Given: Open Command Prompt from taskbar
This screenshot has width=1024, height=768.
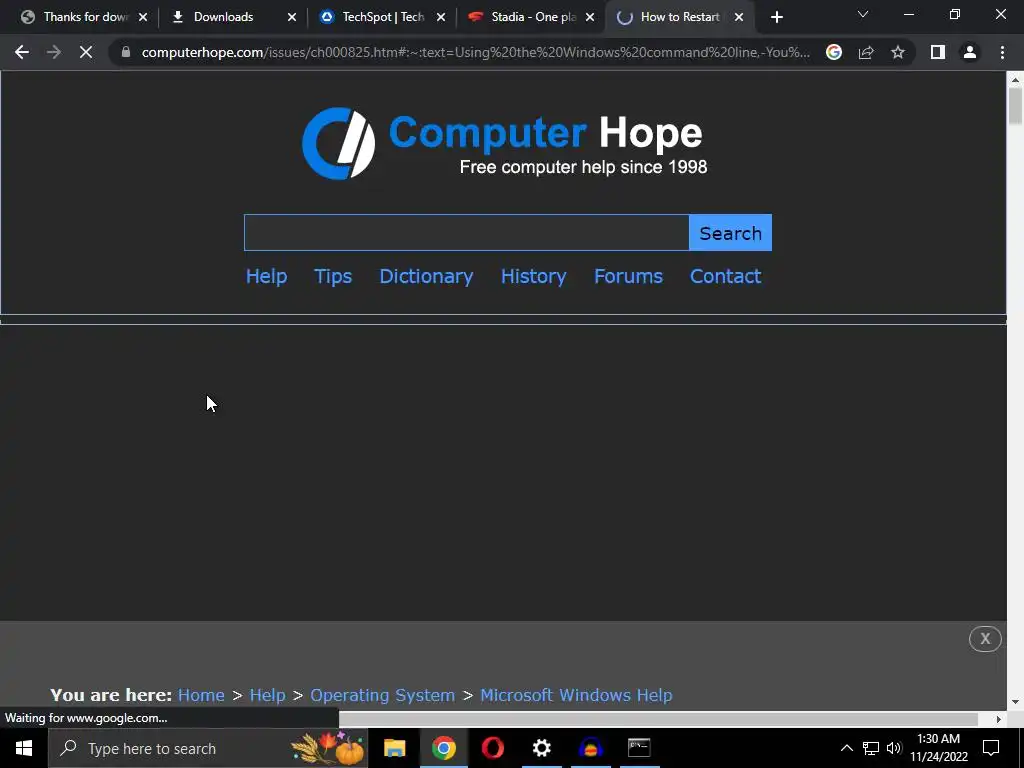Looking at the screenshot, I should [639, 748].
